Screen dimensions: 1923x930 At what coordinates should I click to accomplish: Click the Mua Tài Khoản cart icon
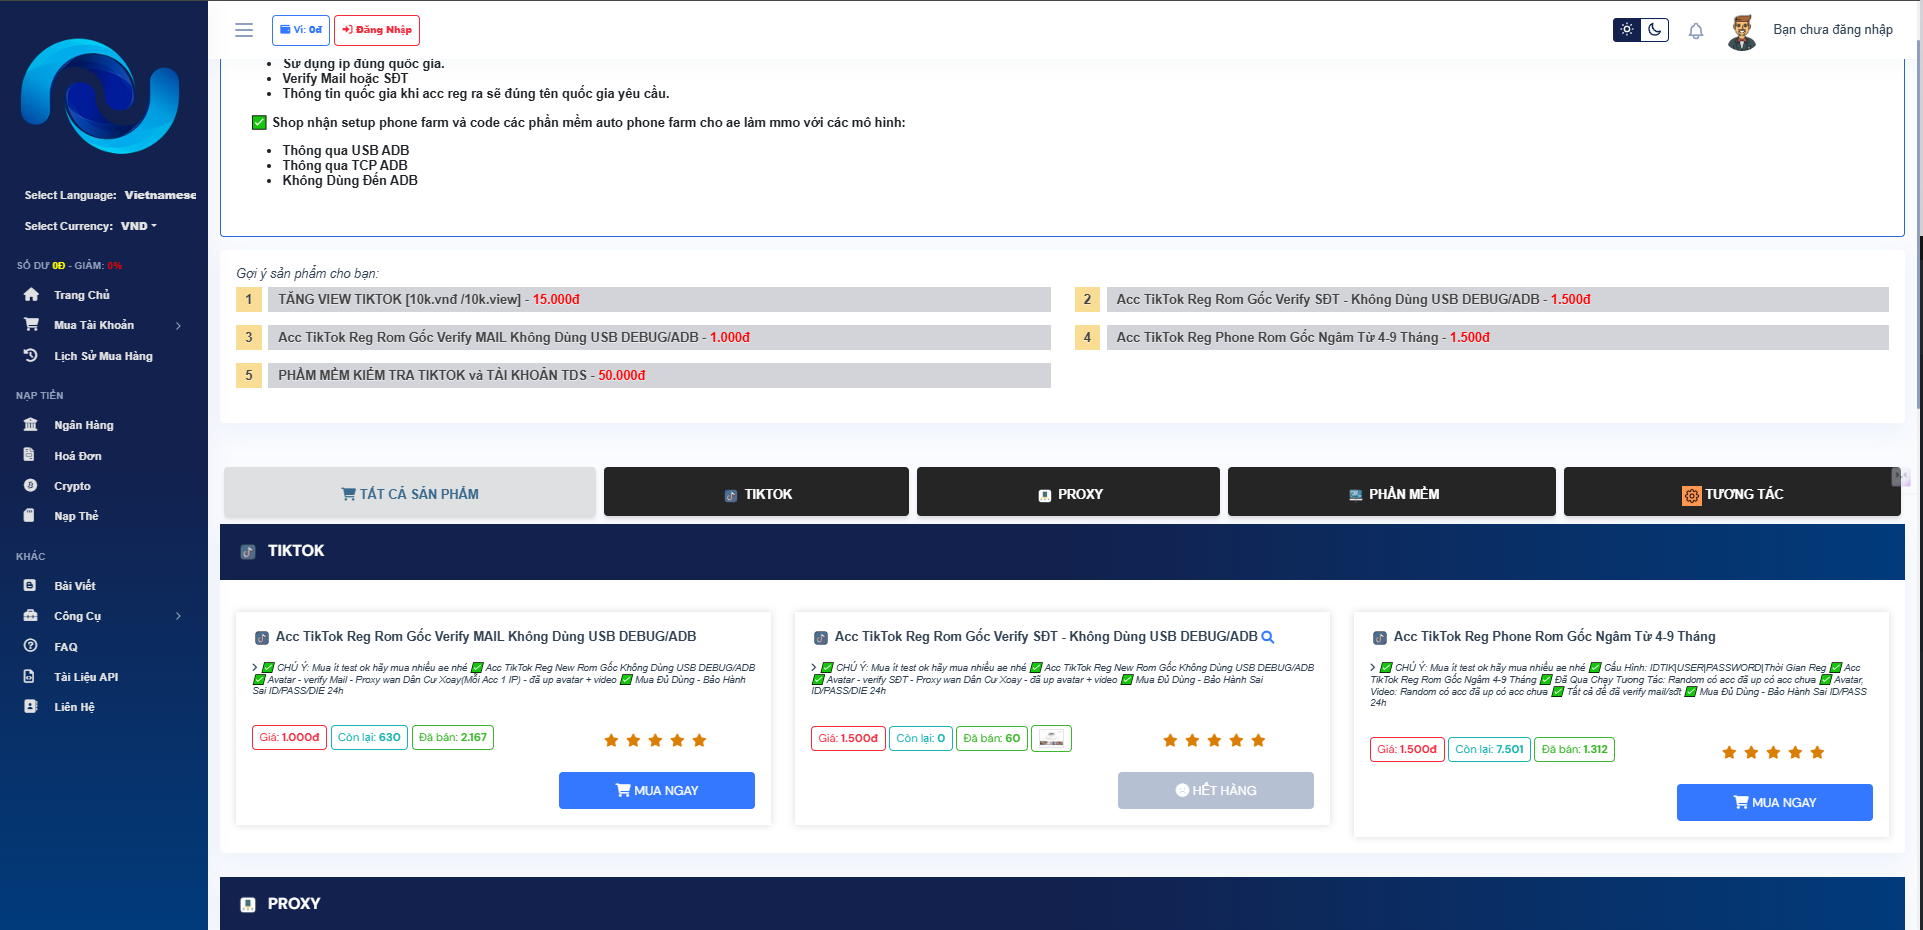point(31,325)
